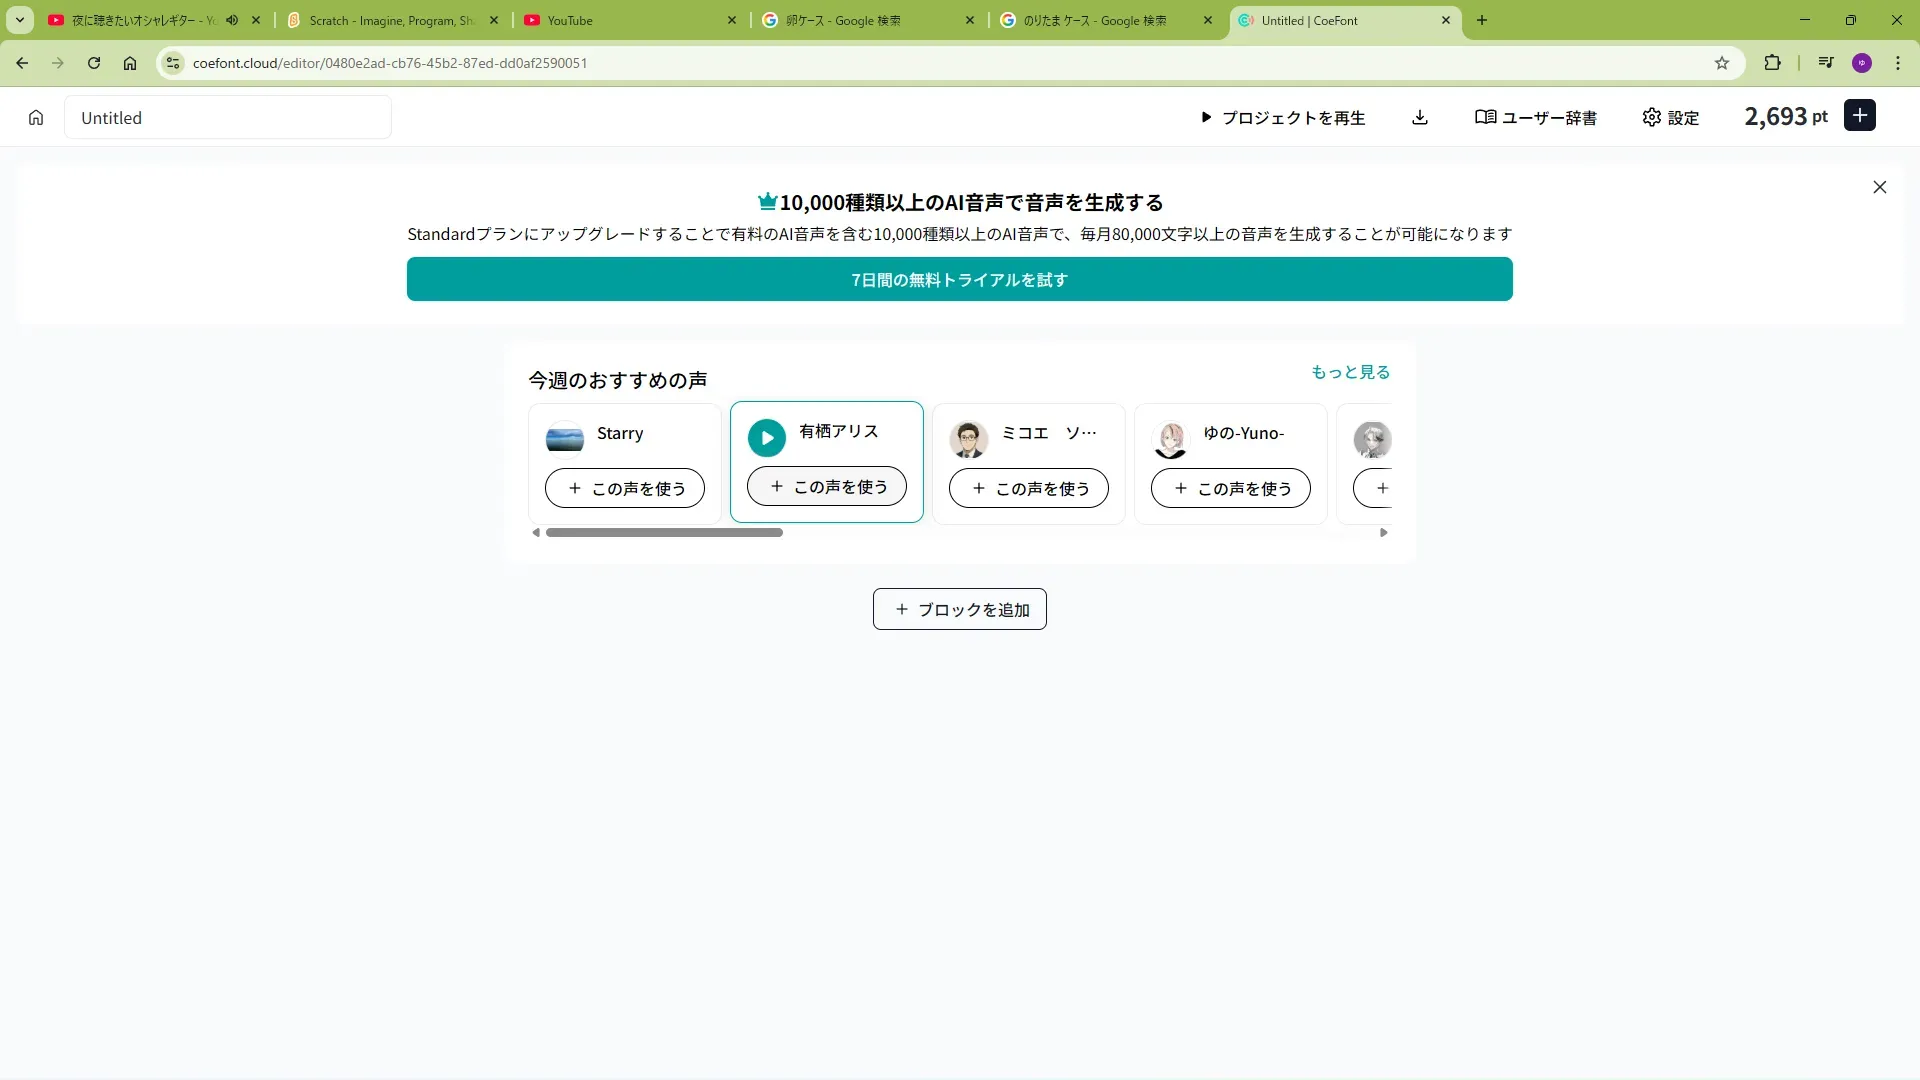Open the browser extensions icon

click(x=1772, y=63)
